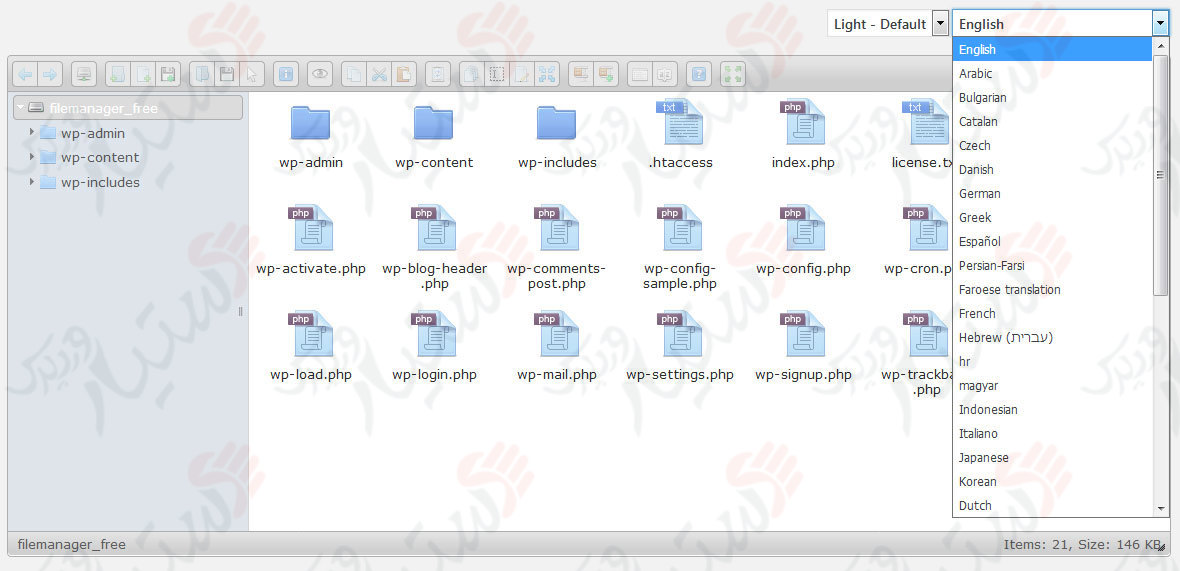Choose French from the language list
1180x571 pixels.
(x=1052, y=314)
